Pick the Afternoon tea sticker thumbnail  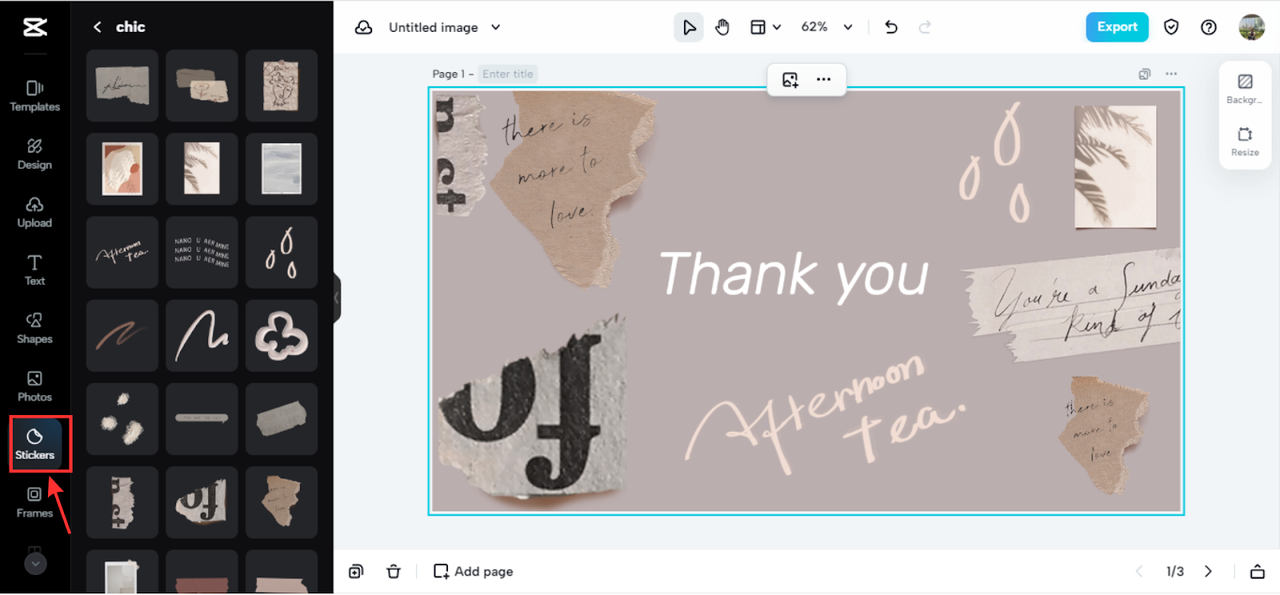click(122, 252)
